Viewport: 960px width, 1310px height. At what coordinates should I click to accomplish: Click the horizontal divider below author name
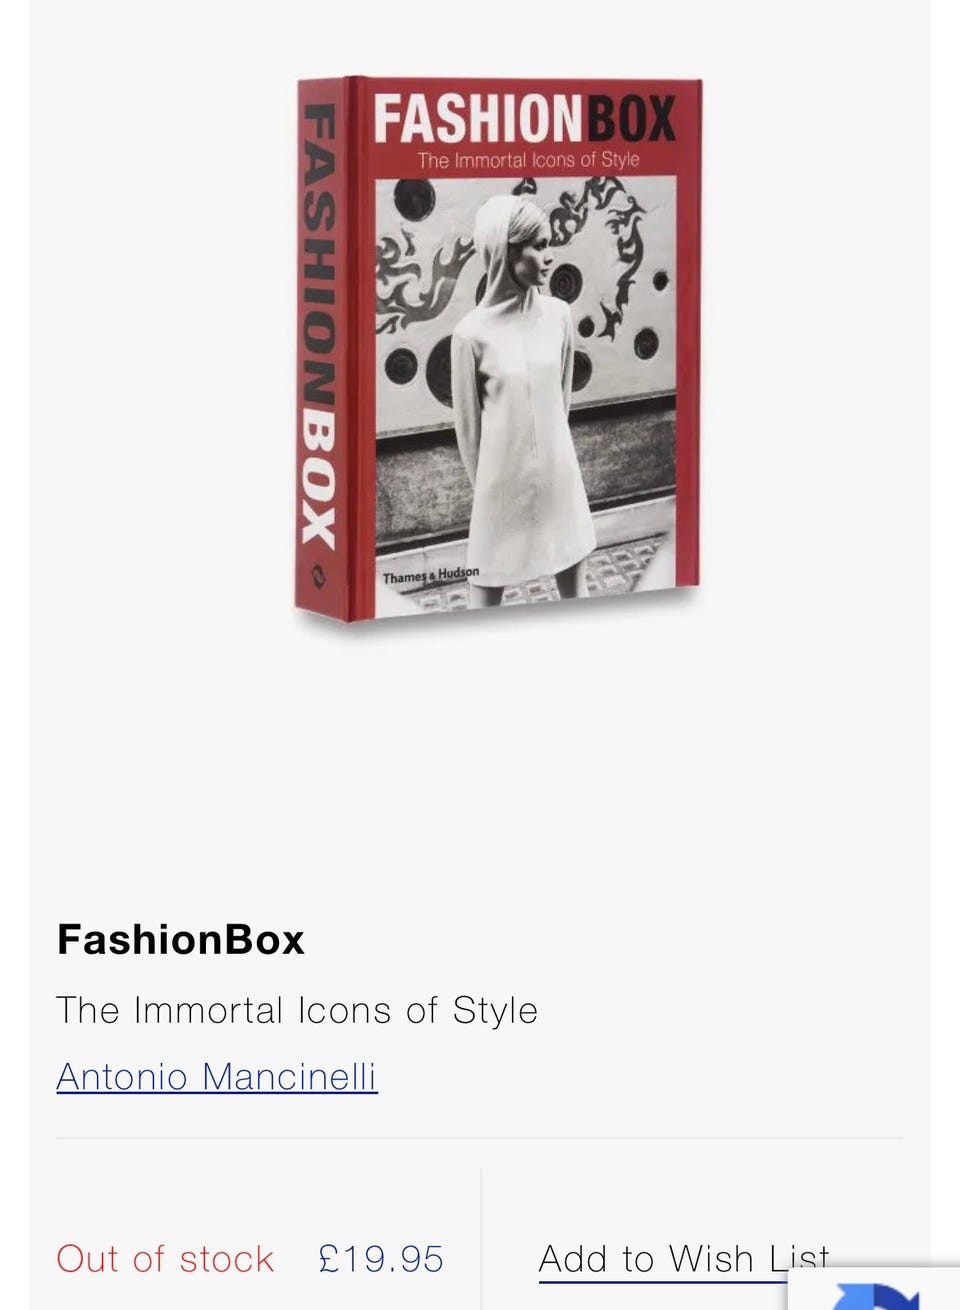tap(480, 1138)
